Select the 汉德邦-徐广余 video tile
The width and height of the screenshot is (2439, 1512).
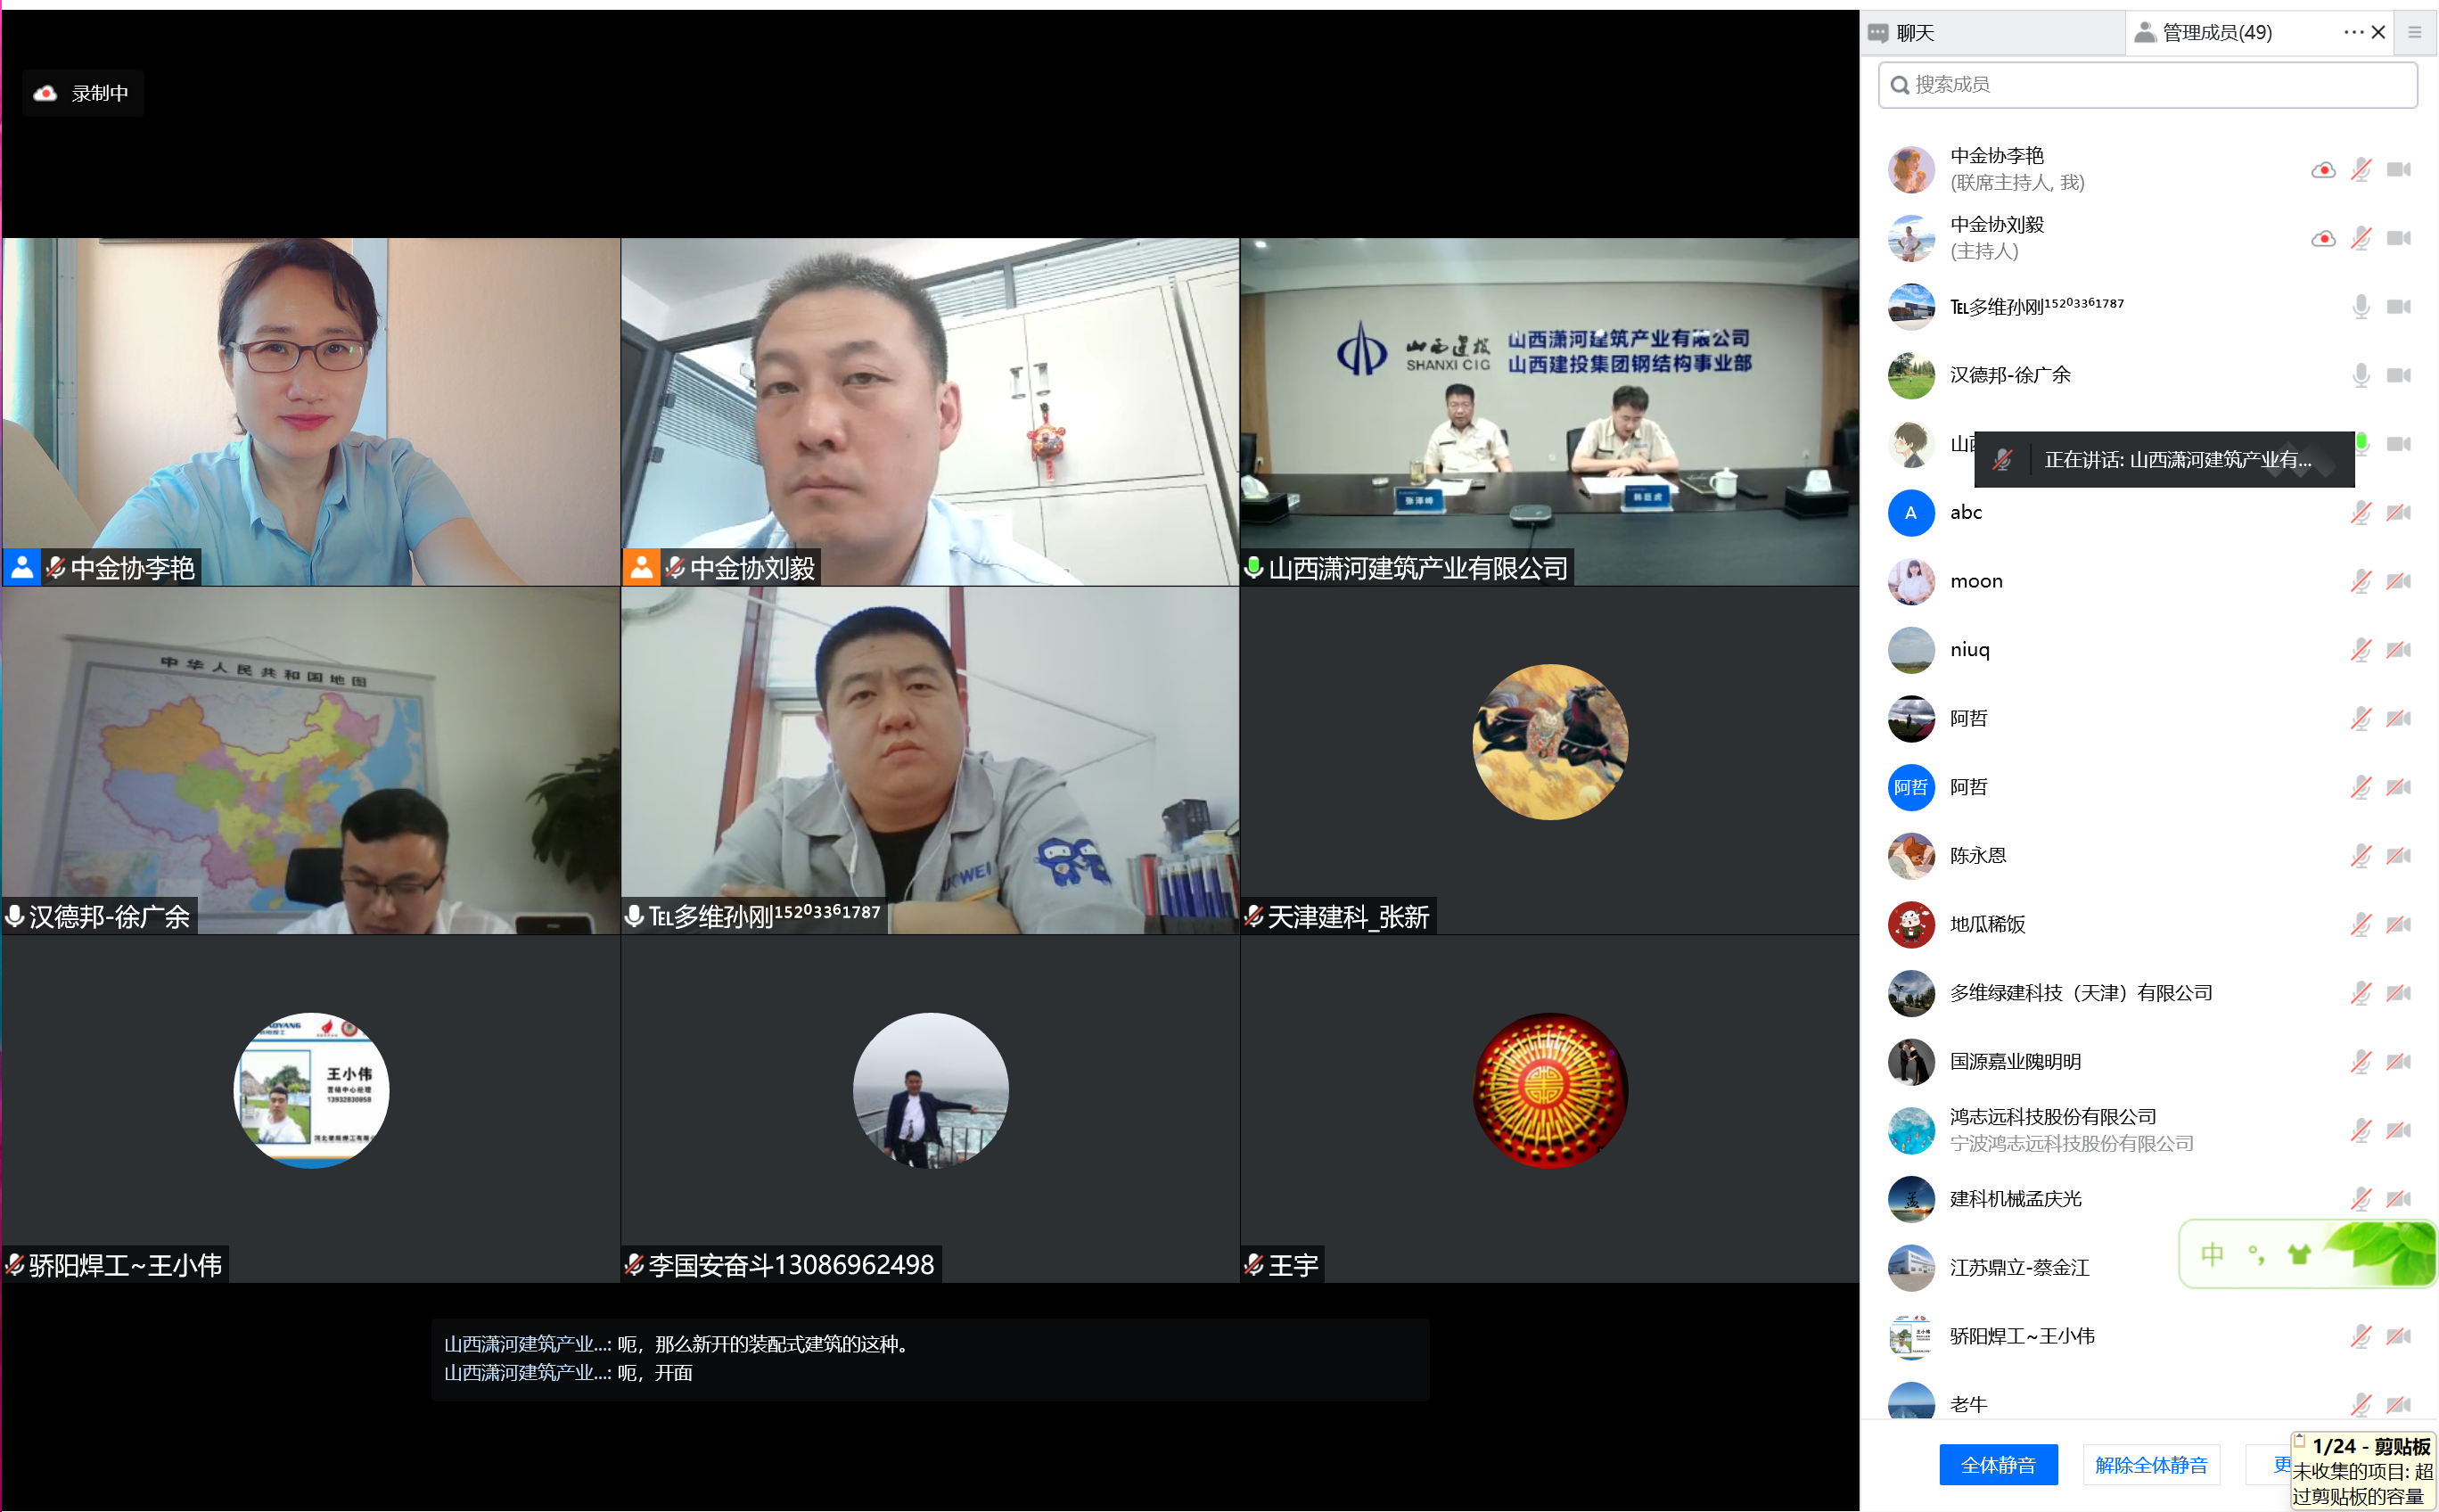click(311, 760)
